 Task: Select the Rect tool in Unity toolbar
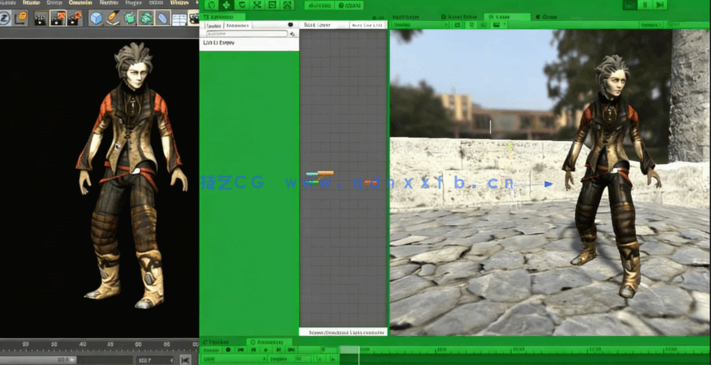click(273, 5)
